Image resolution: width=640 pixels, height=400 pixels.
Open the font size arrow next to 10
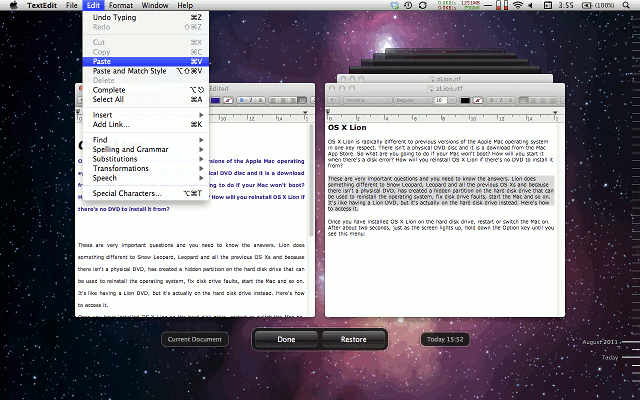(x=452, y=100)
